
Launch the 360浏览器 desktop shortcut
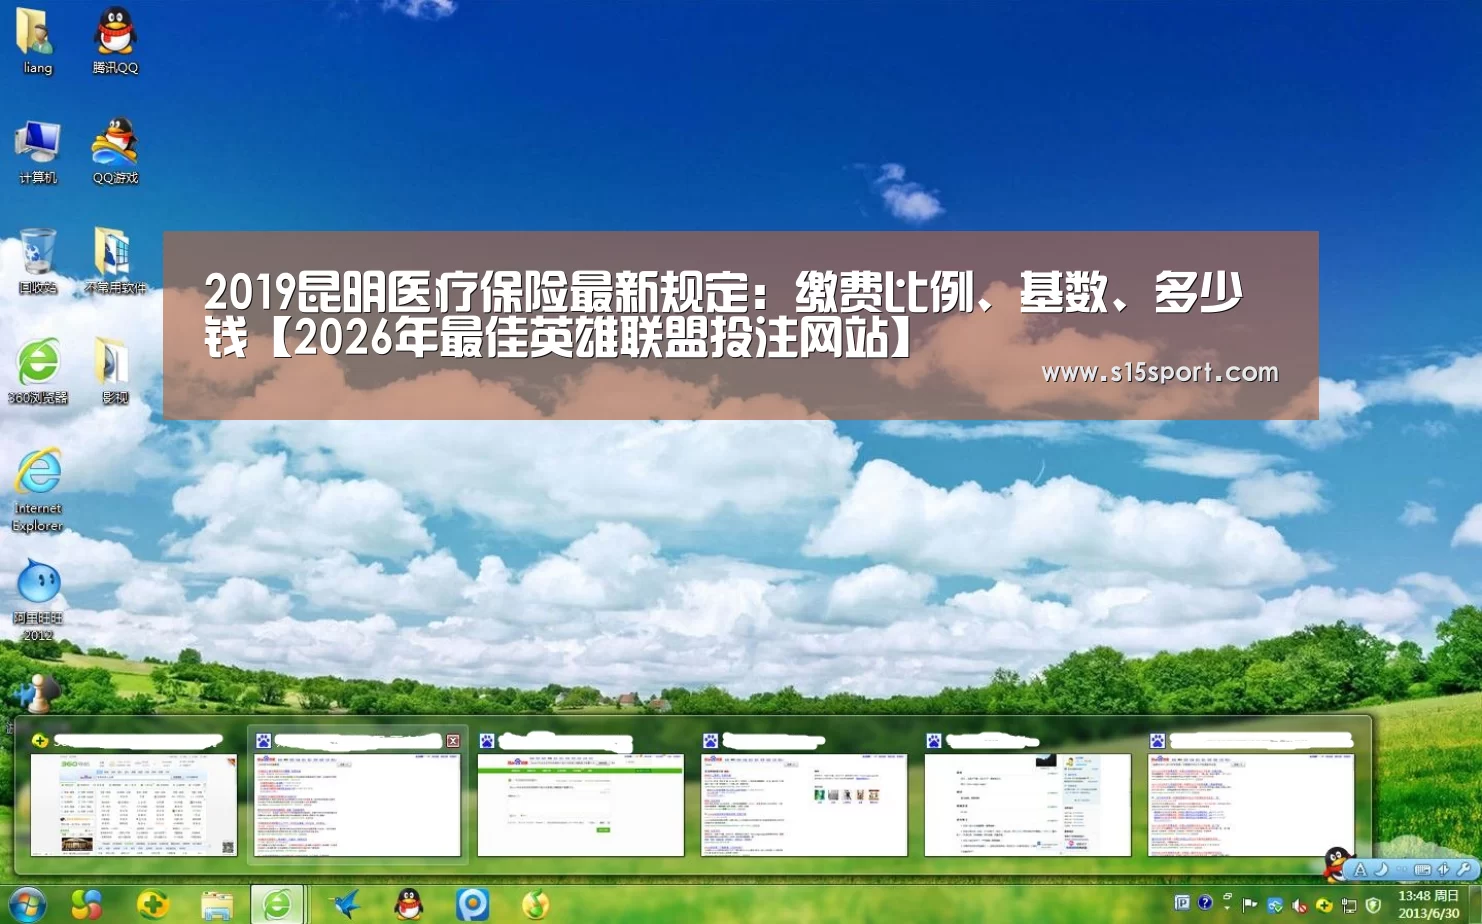pos(38,371)
